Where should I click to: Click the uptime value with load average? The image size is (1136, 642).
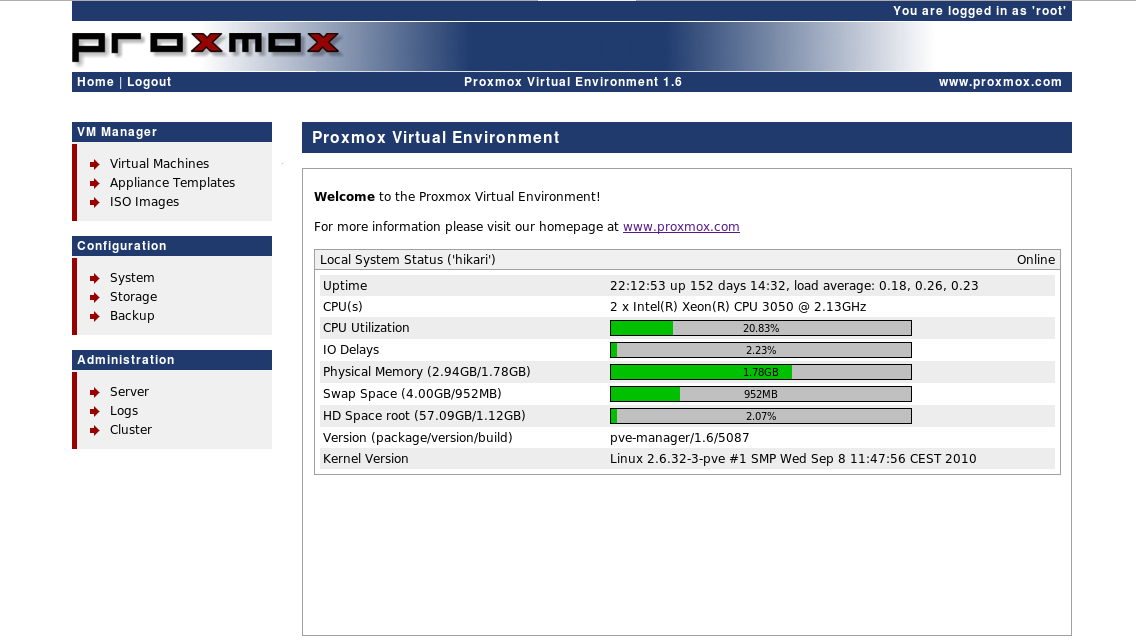pyautogui.click(x=794, y=285)
